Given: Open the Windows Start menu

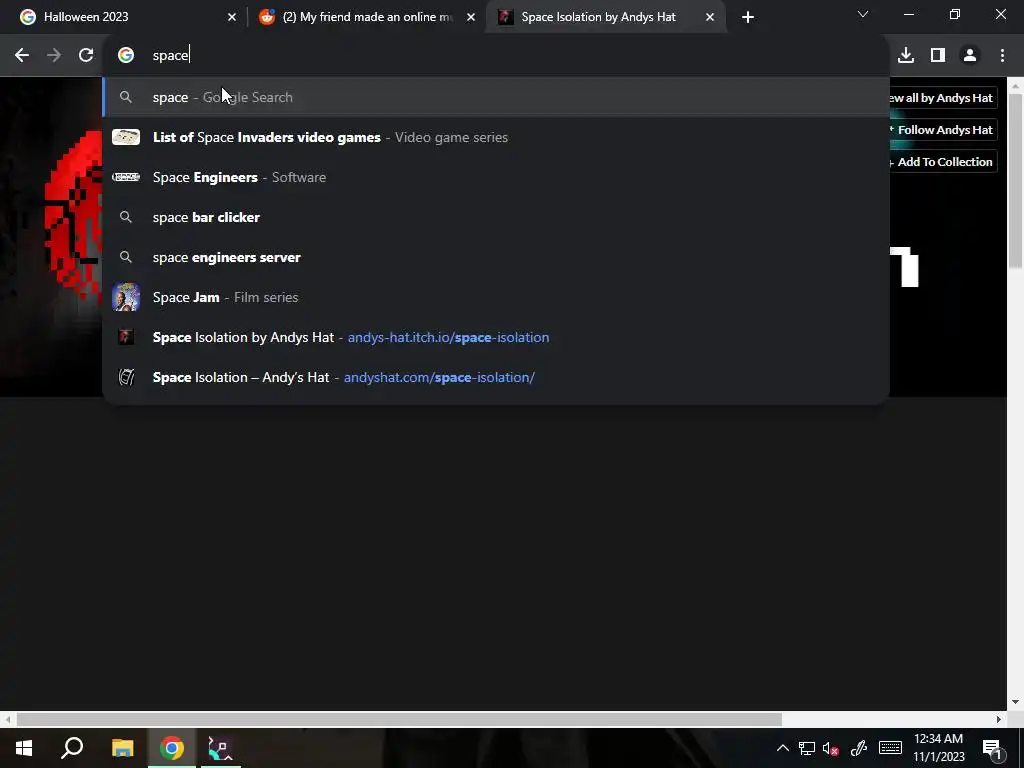Looking at the screenshot, I should pyautogui.click(x=24, y=748).
